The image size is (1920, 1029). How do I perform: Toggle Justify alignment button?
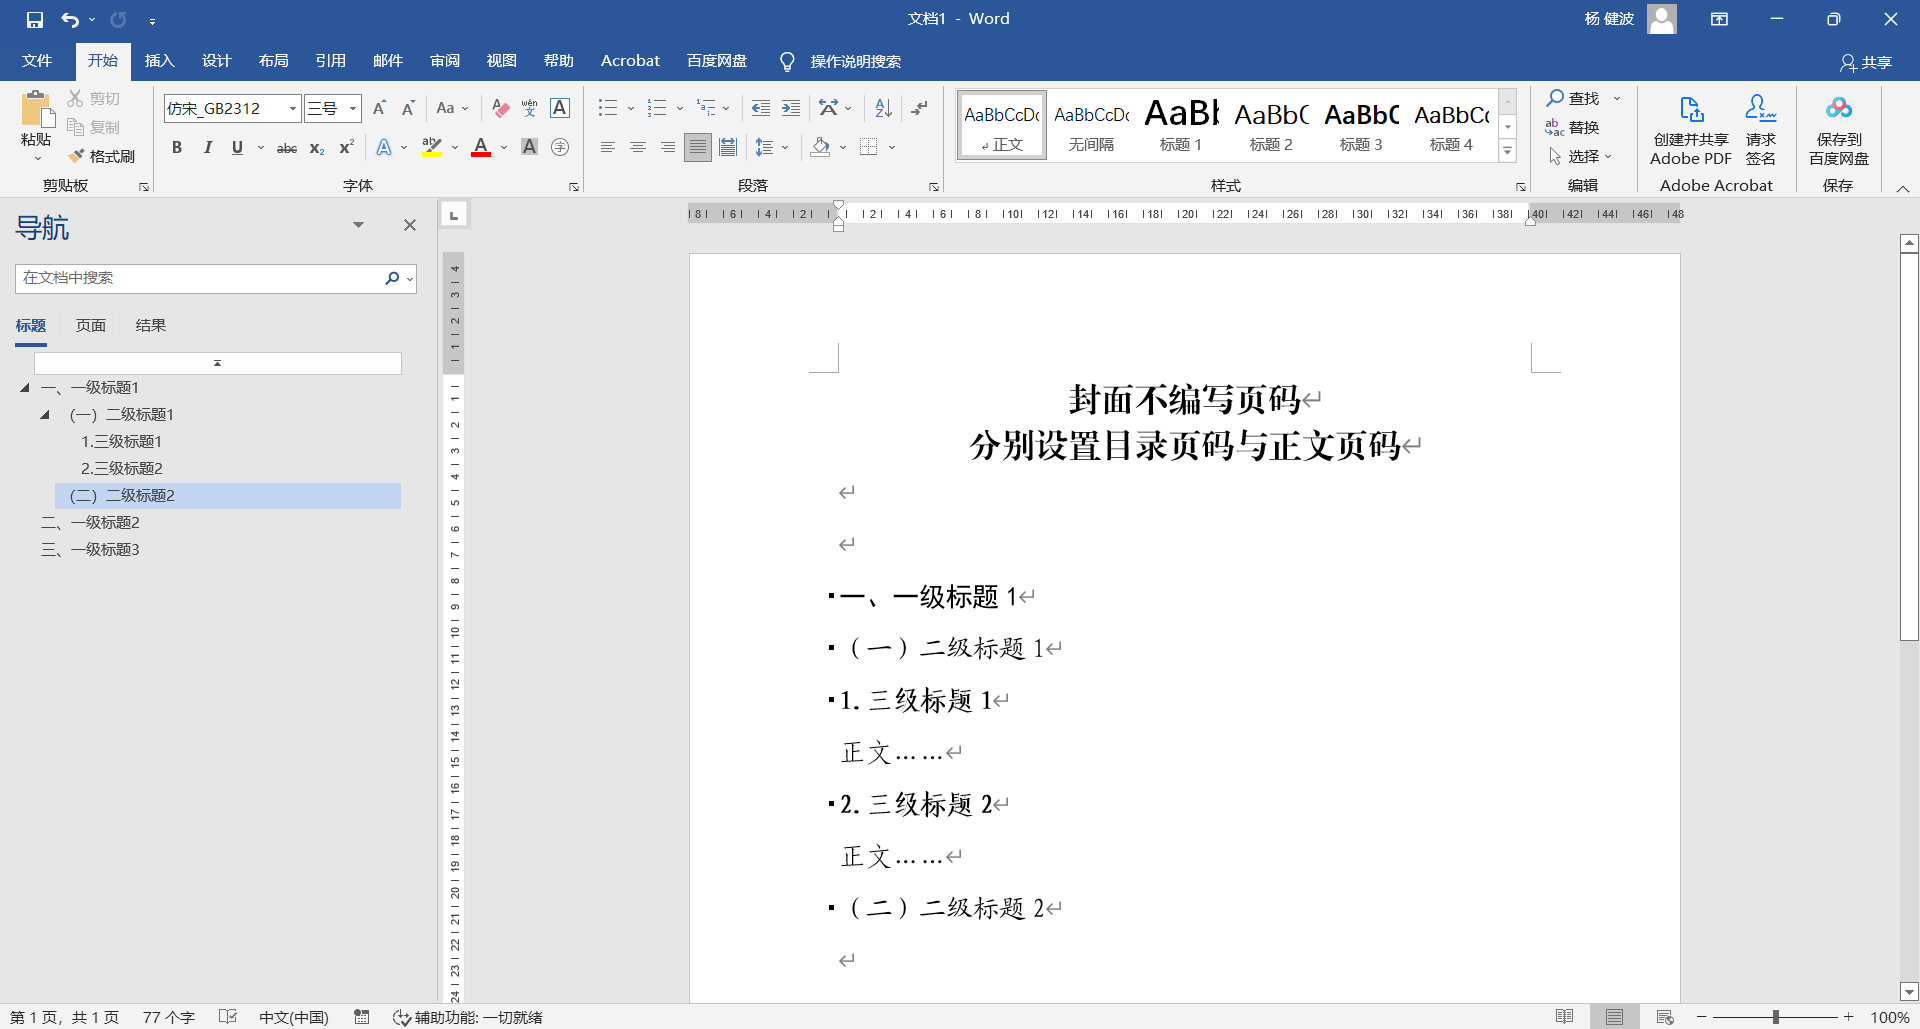point(698,148)
